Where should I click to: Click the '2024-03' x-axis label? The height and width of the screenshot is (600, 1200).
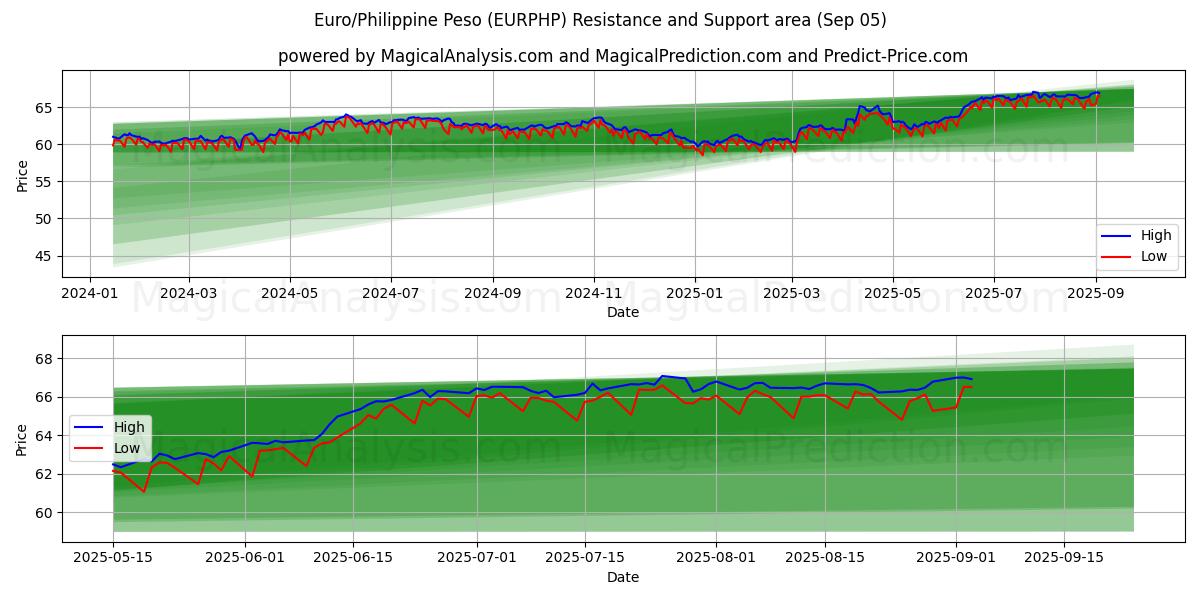click(189, 293)
